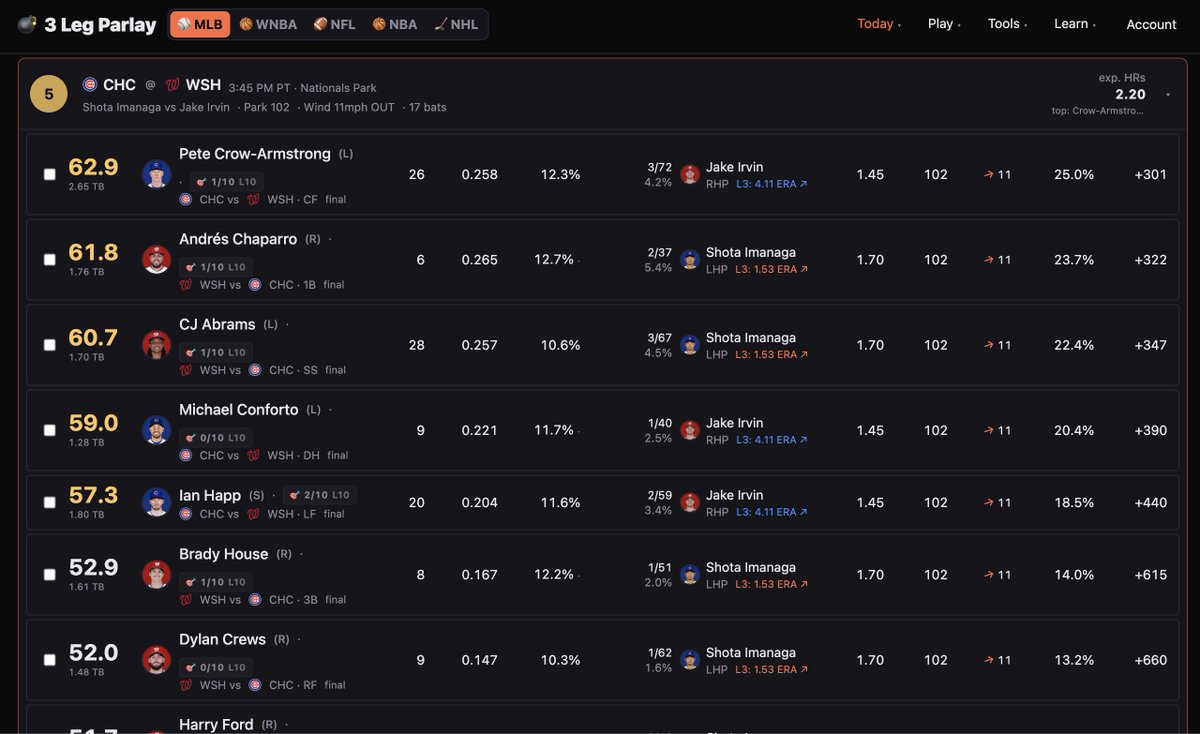Check the Brady House checkbox
1200x734 pixels.
(50, 574)
